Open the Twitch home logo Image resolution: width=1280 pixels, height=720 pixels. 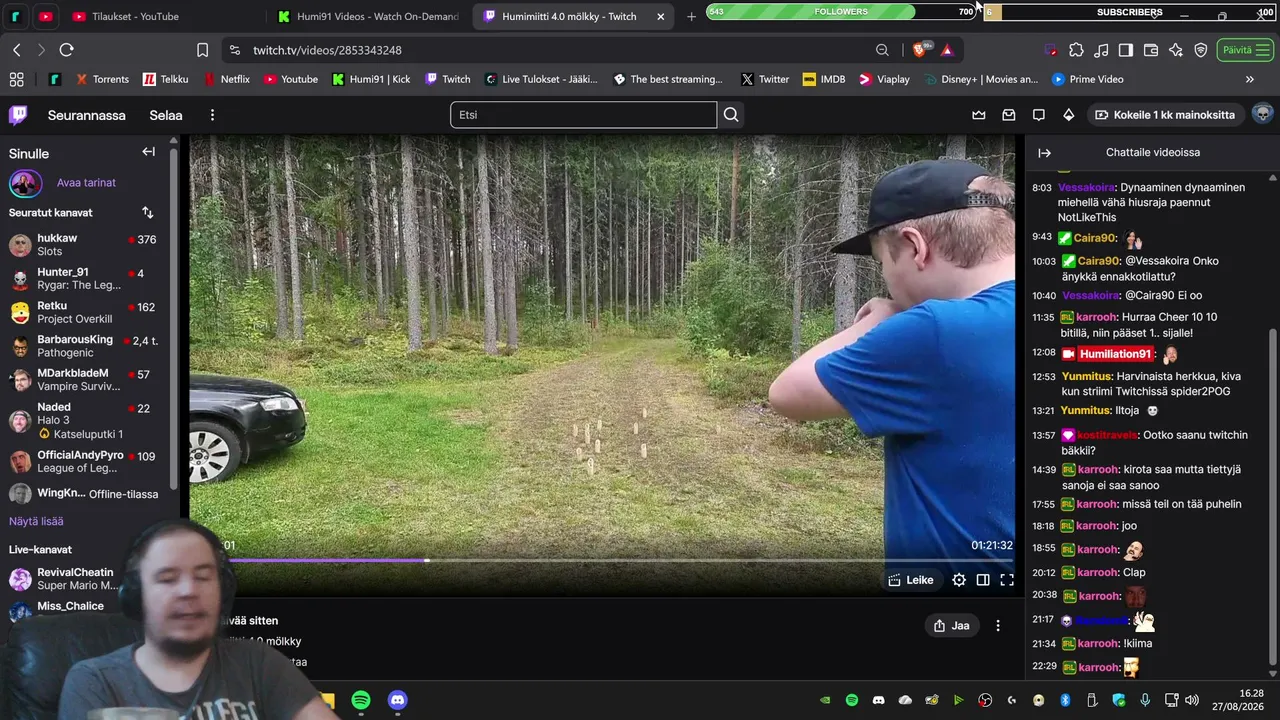click(18, 115)
